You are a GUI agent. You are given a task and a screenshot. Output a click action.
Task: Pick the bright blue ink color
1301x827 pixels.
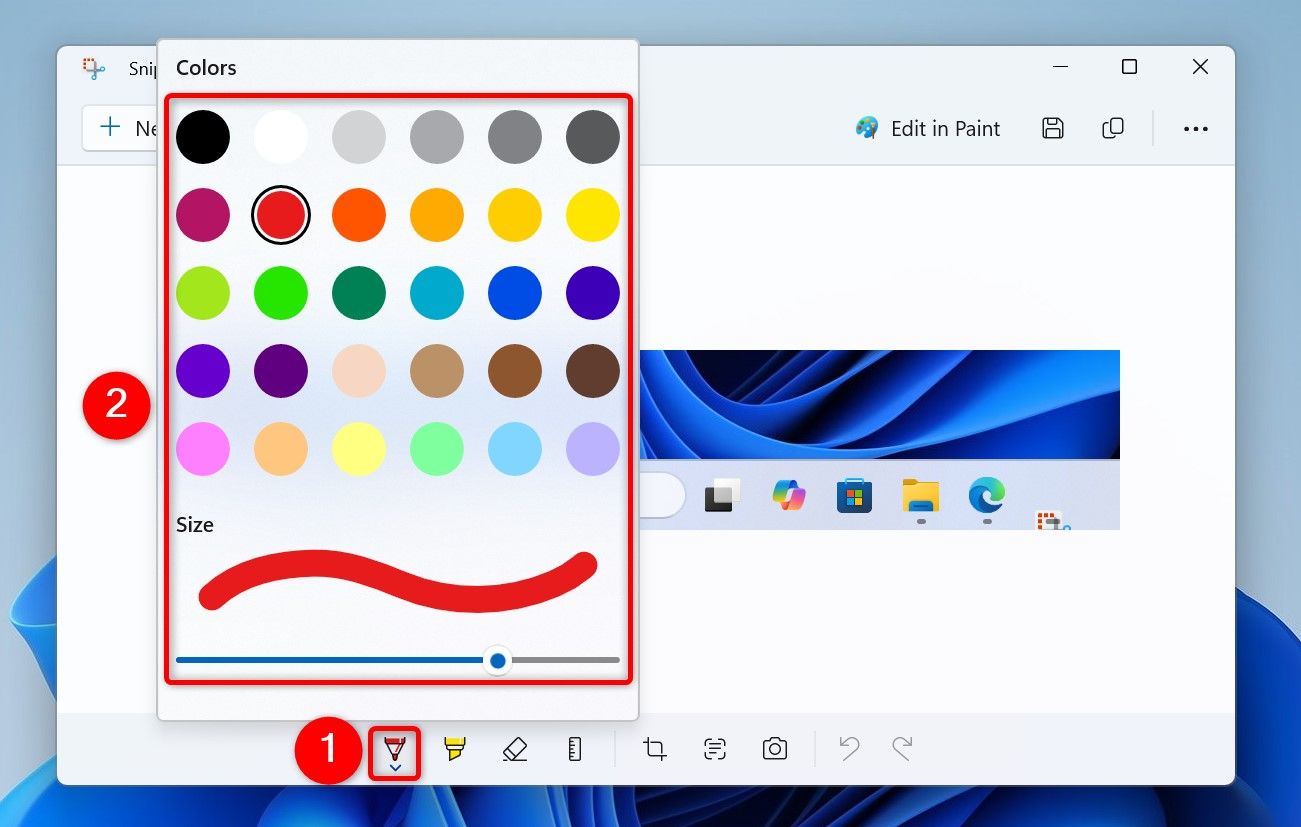515,293
